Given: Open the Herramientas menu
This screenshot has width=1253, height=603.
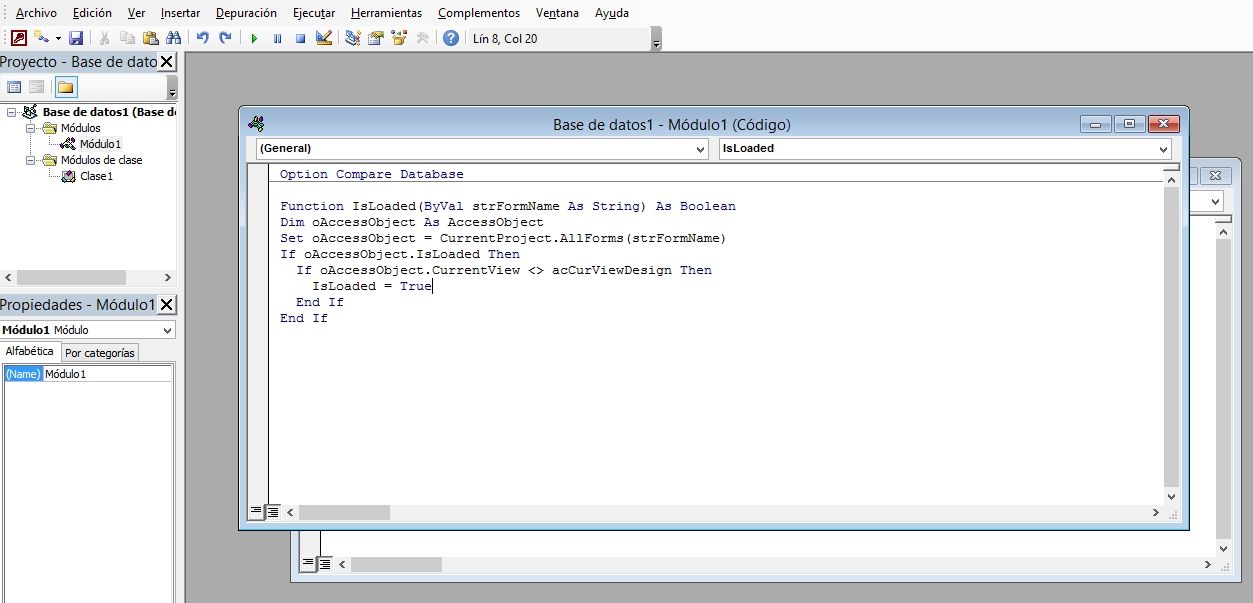Looking at the screenshot, I should point(387,13).
